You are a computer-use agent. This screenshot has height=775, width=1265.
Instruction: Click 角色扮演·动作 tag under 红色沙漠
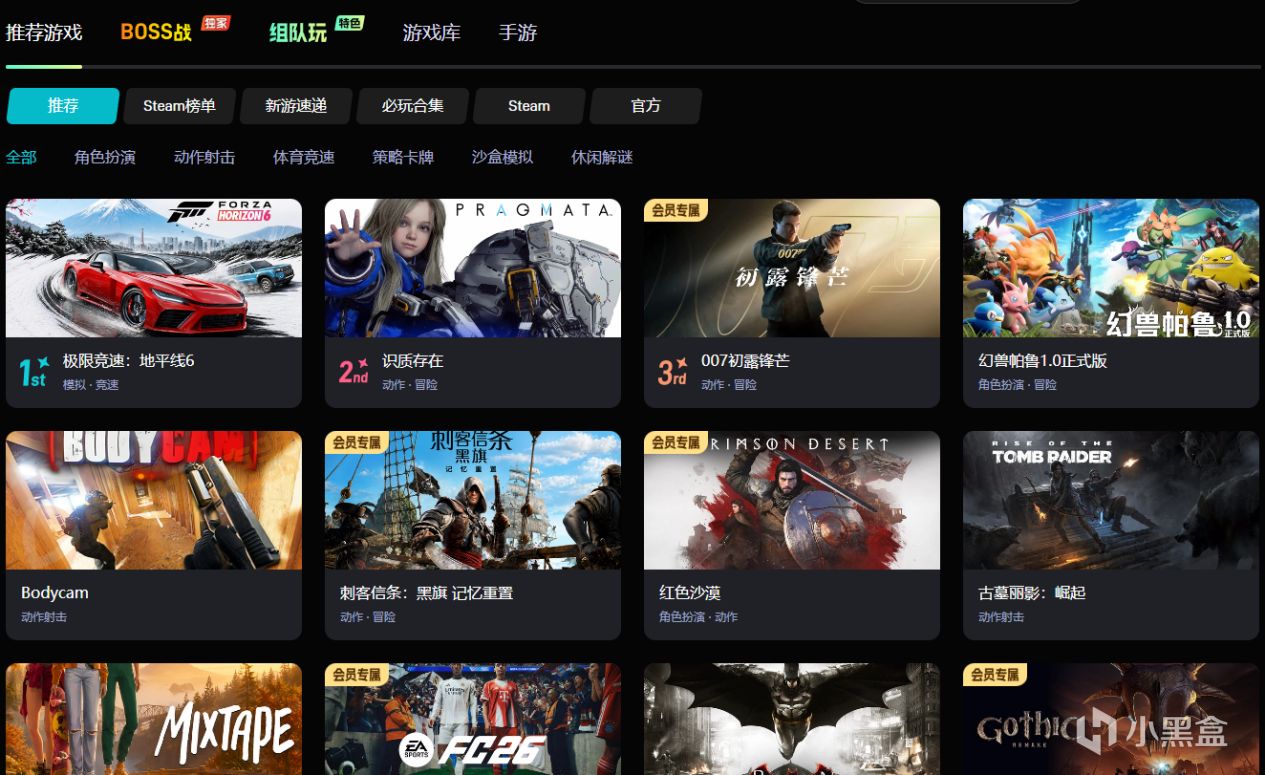(x=698, y=617)
